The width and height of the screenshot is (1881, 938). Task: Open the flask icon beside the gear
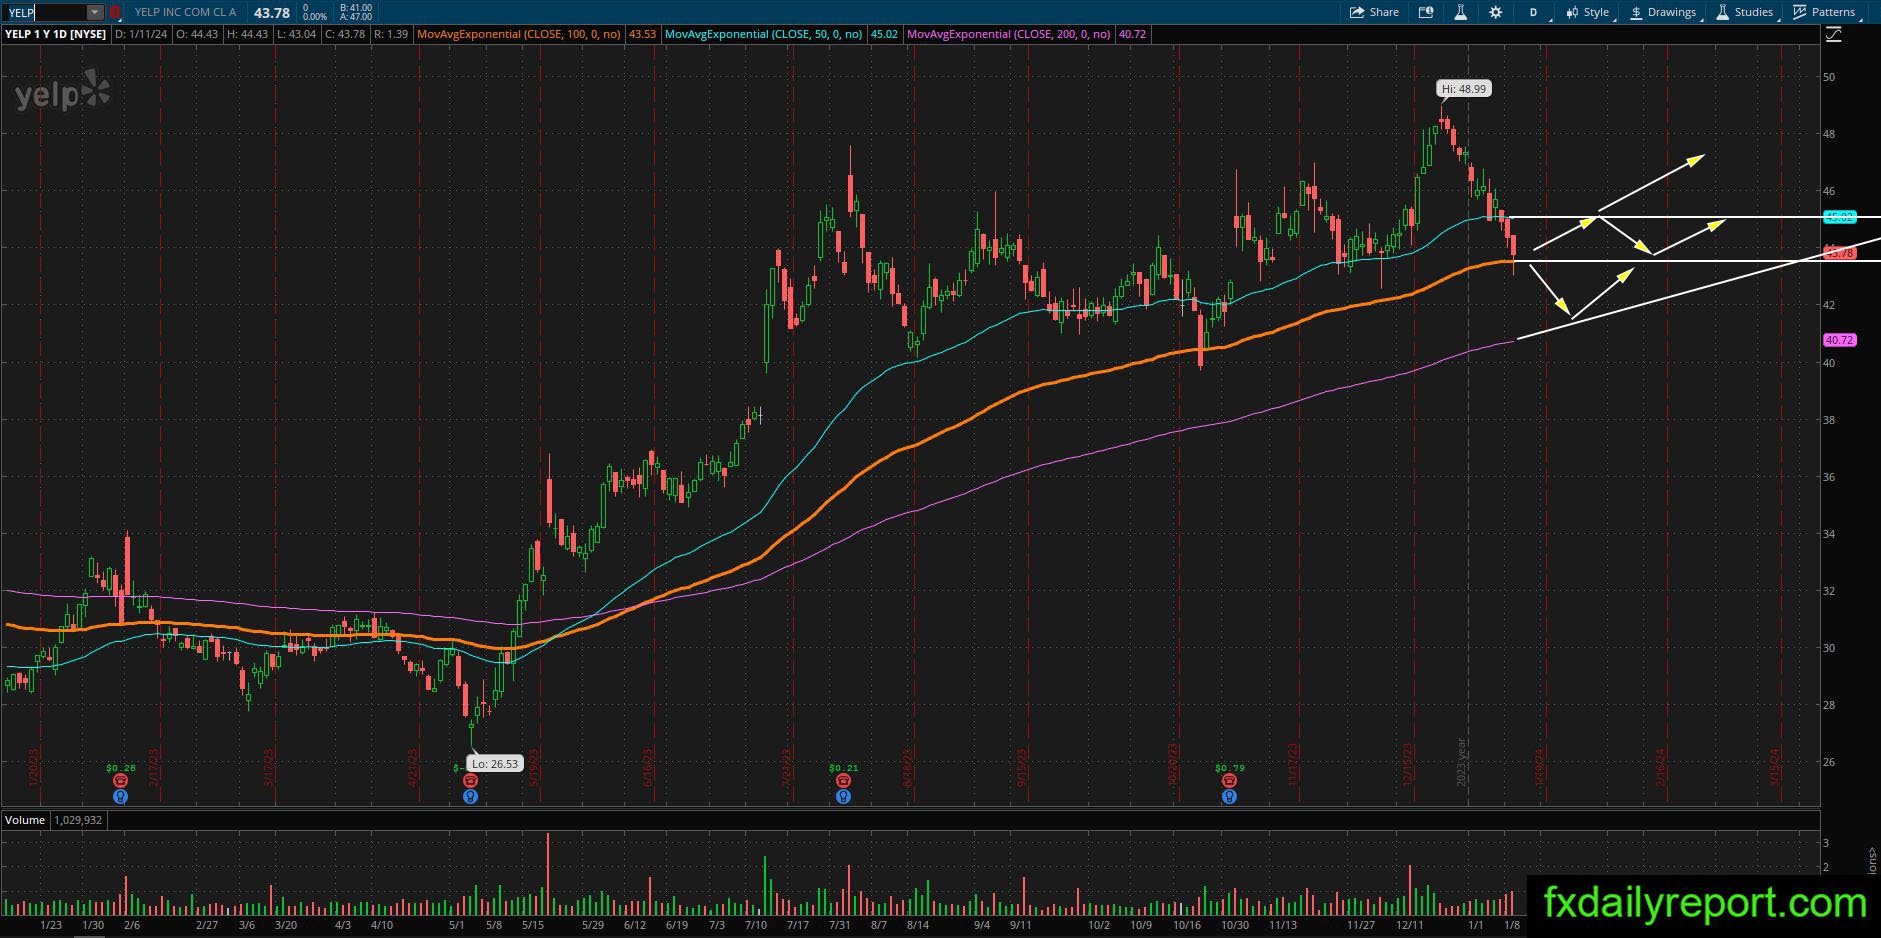1460,12
